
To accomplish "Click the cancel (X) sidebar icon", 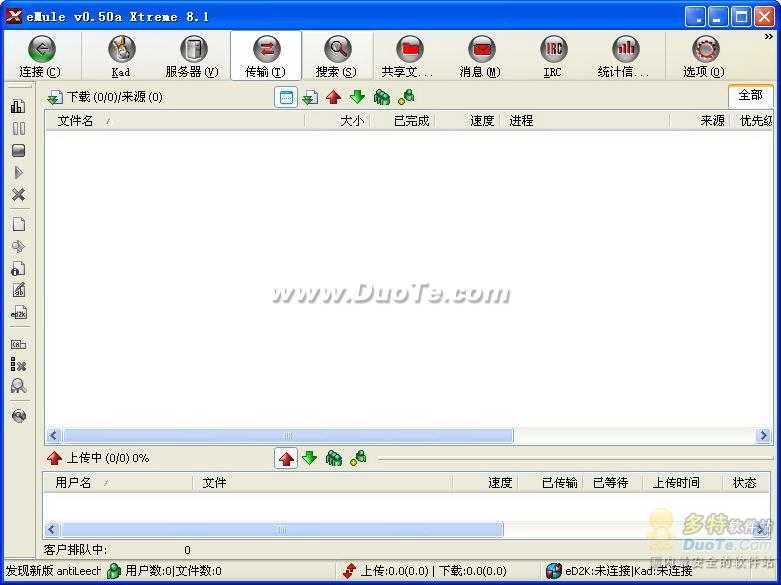I will point(18,195).
